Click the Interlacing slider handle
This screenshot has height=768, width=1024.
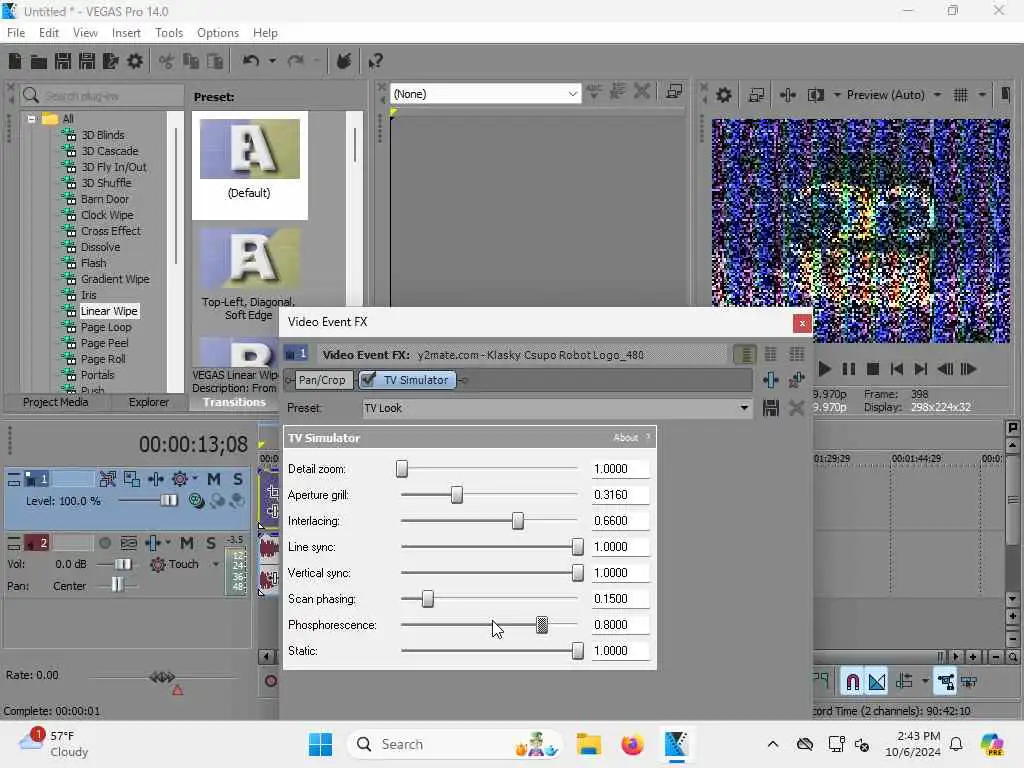(518, 521)
